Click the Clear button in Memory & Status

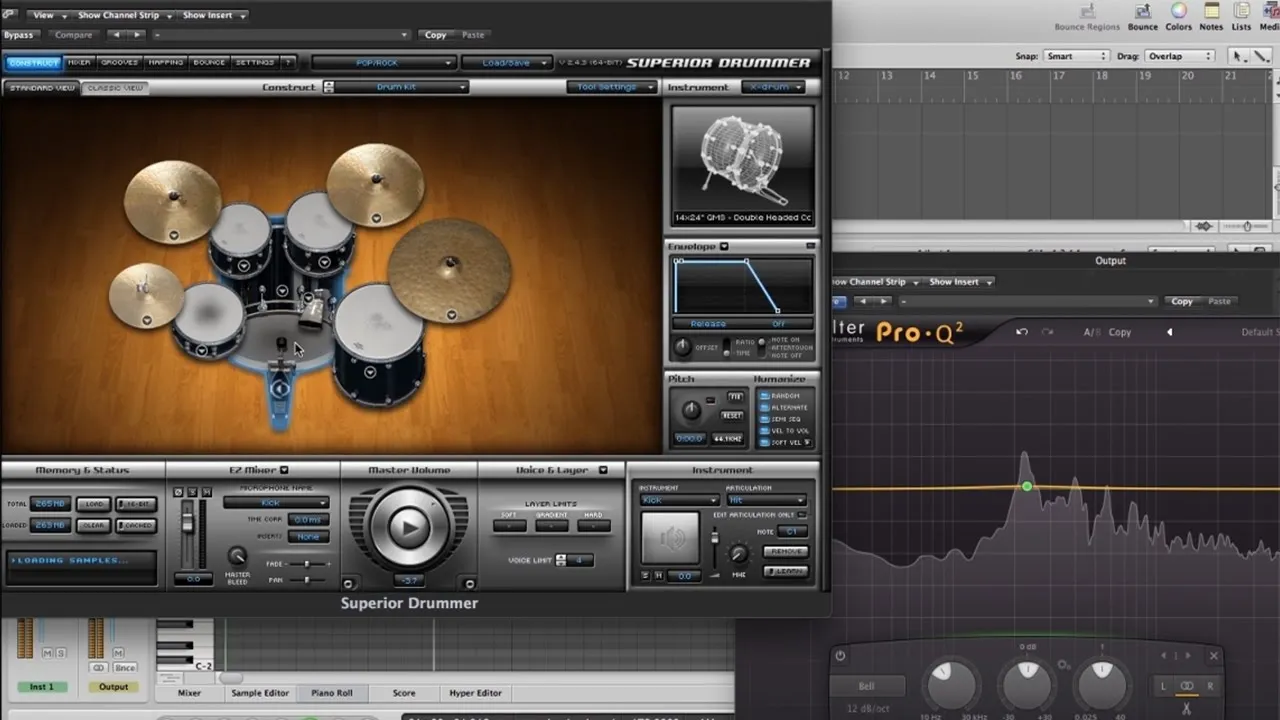[94, 525]
